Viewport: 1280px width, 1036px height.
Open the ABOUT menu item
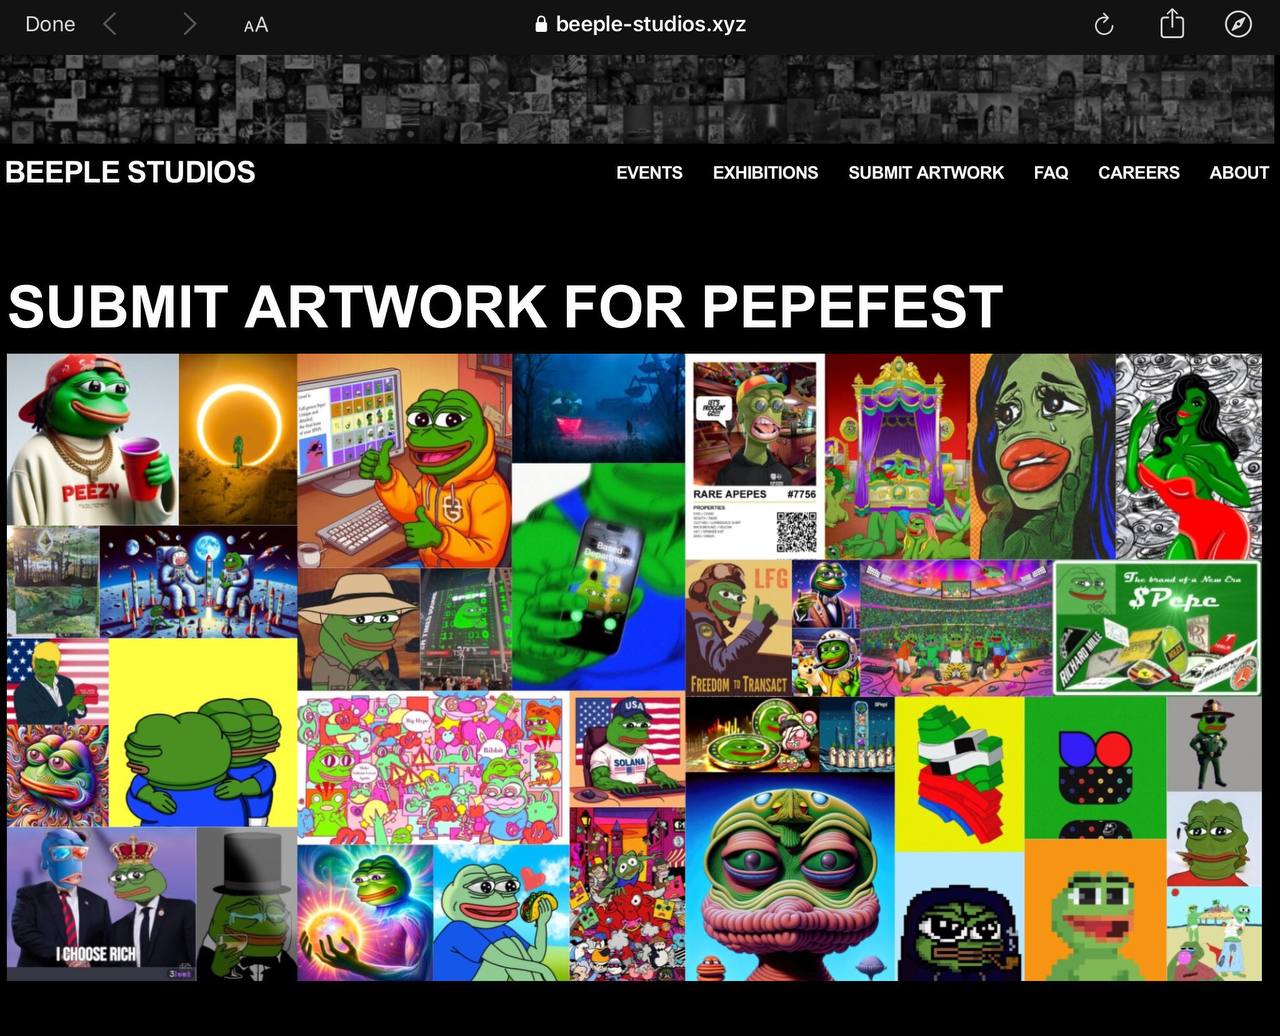tap(1239, 172)
